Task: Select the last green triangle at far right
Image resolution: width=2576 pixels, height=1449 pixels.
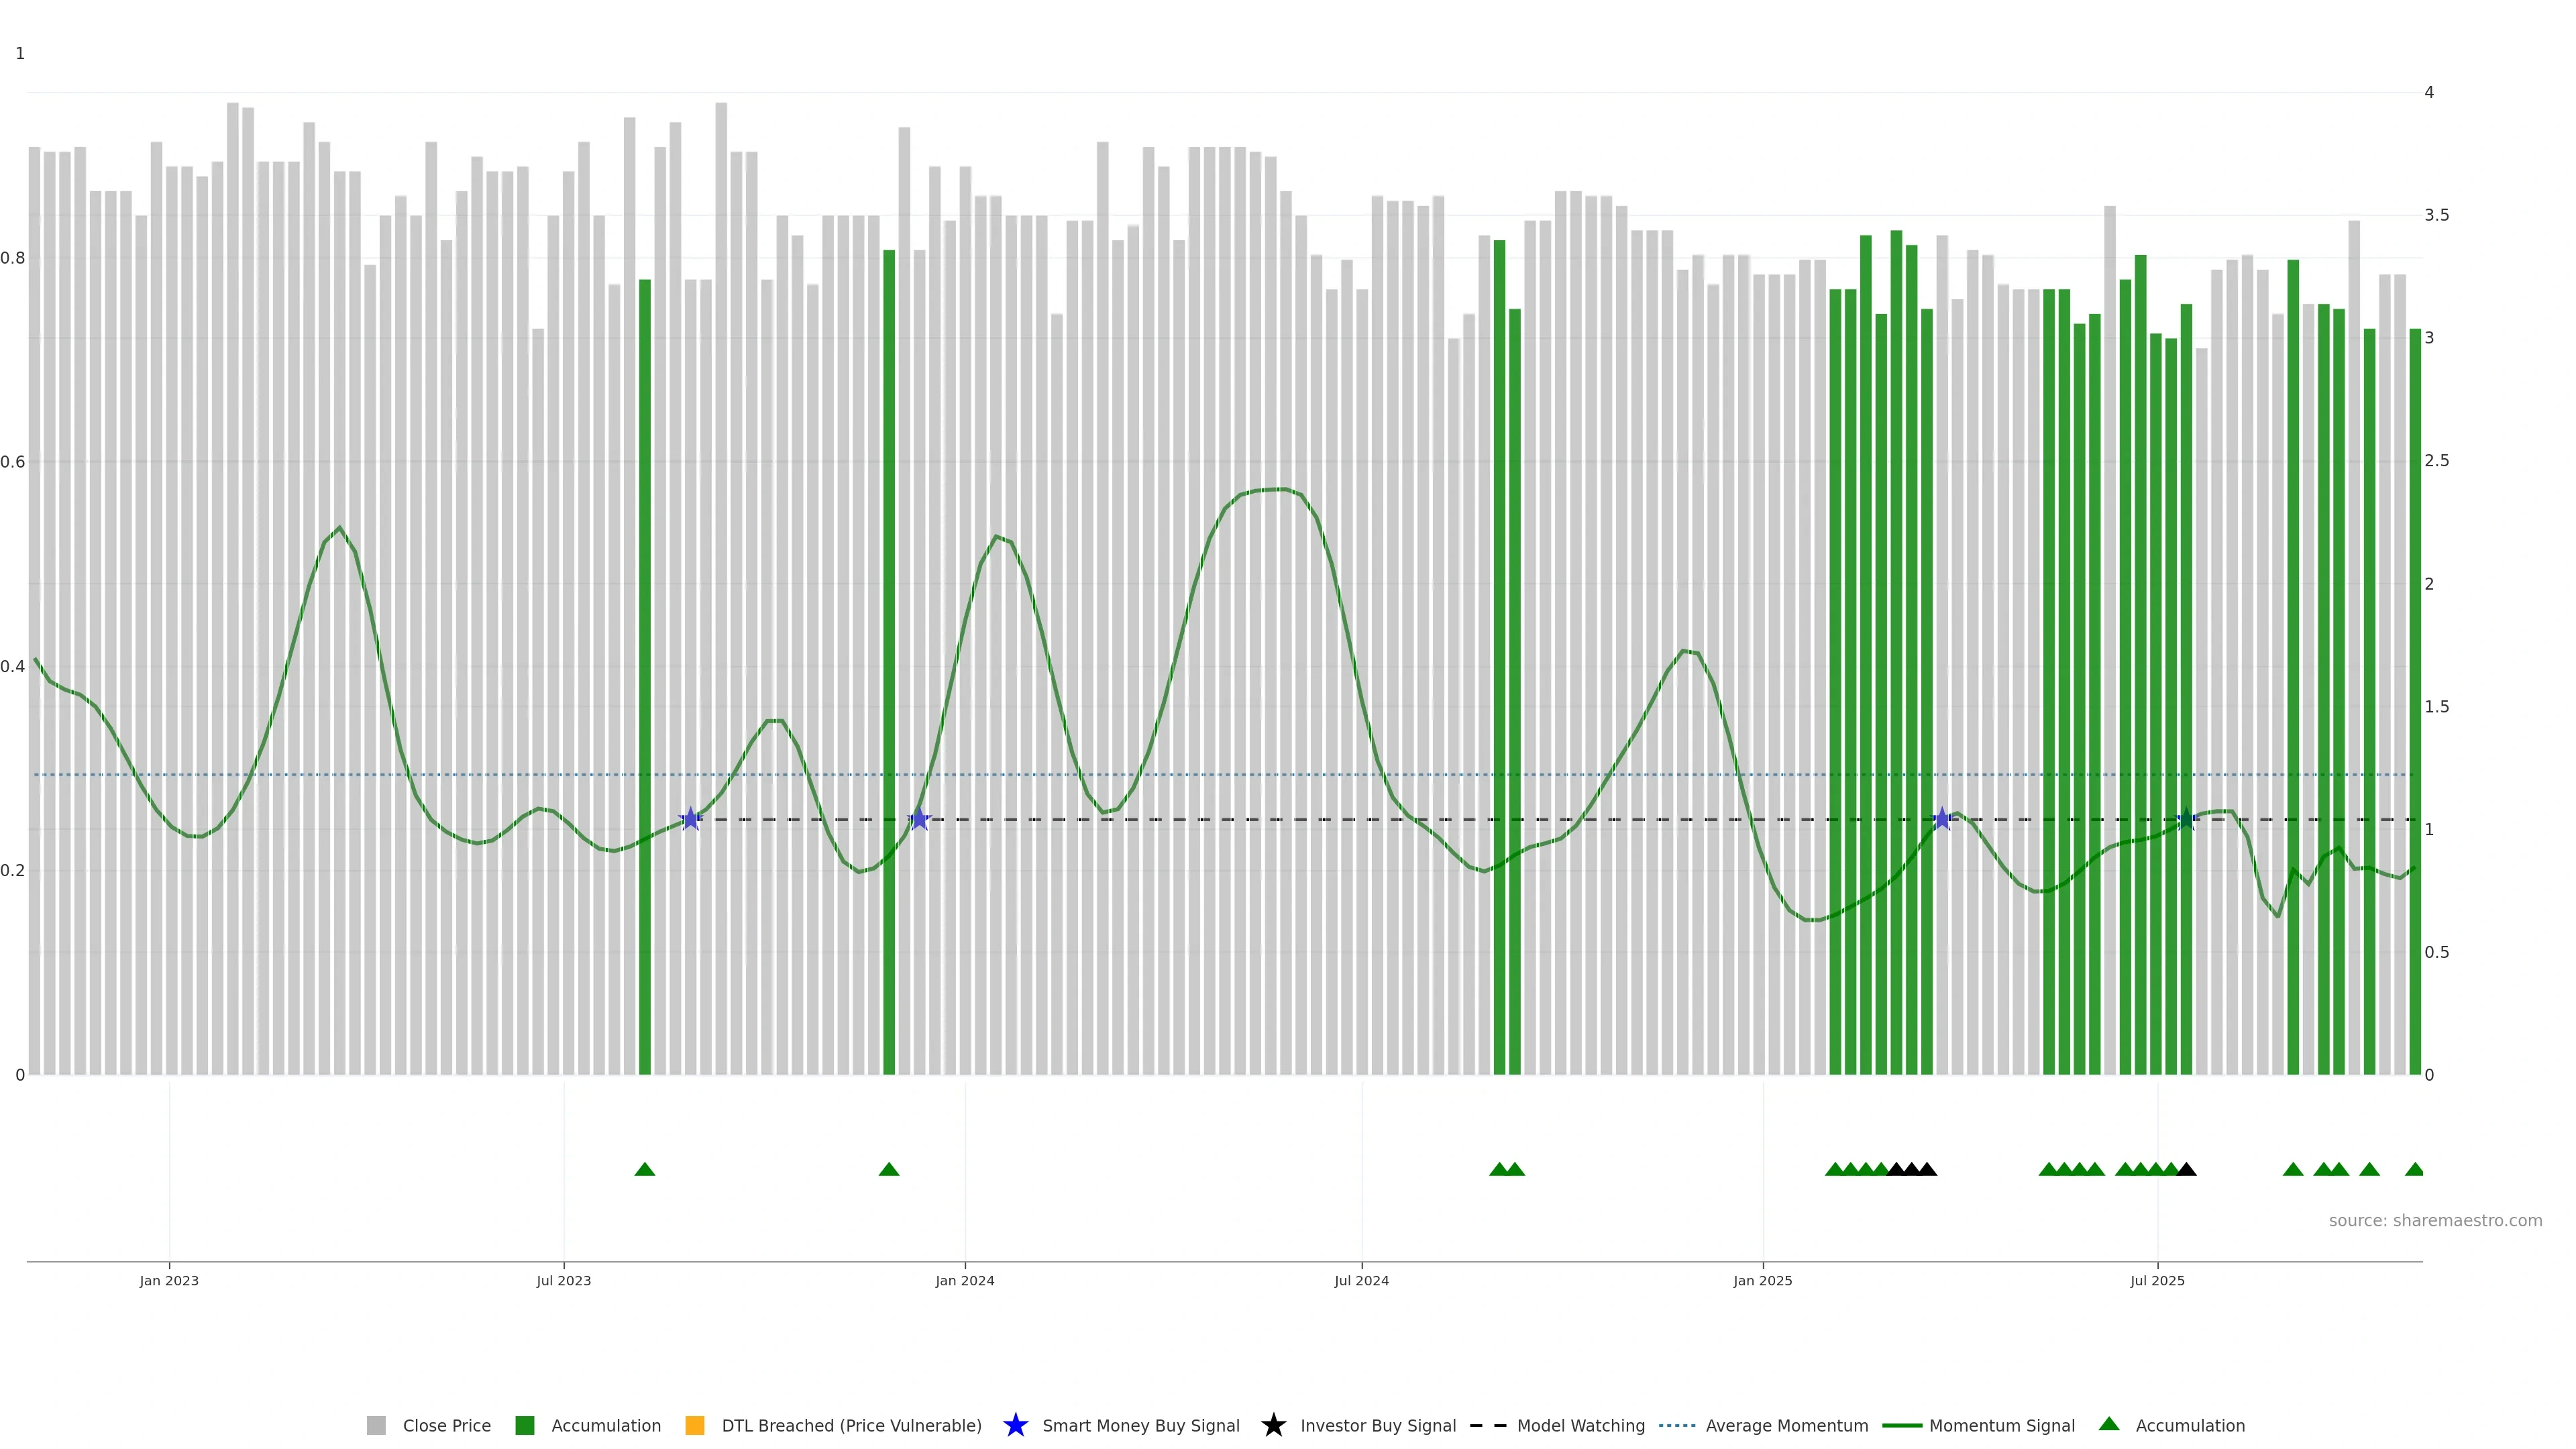Action: click(2414, 1169)
